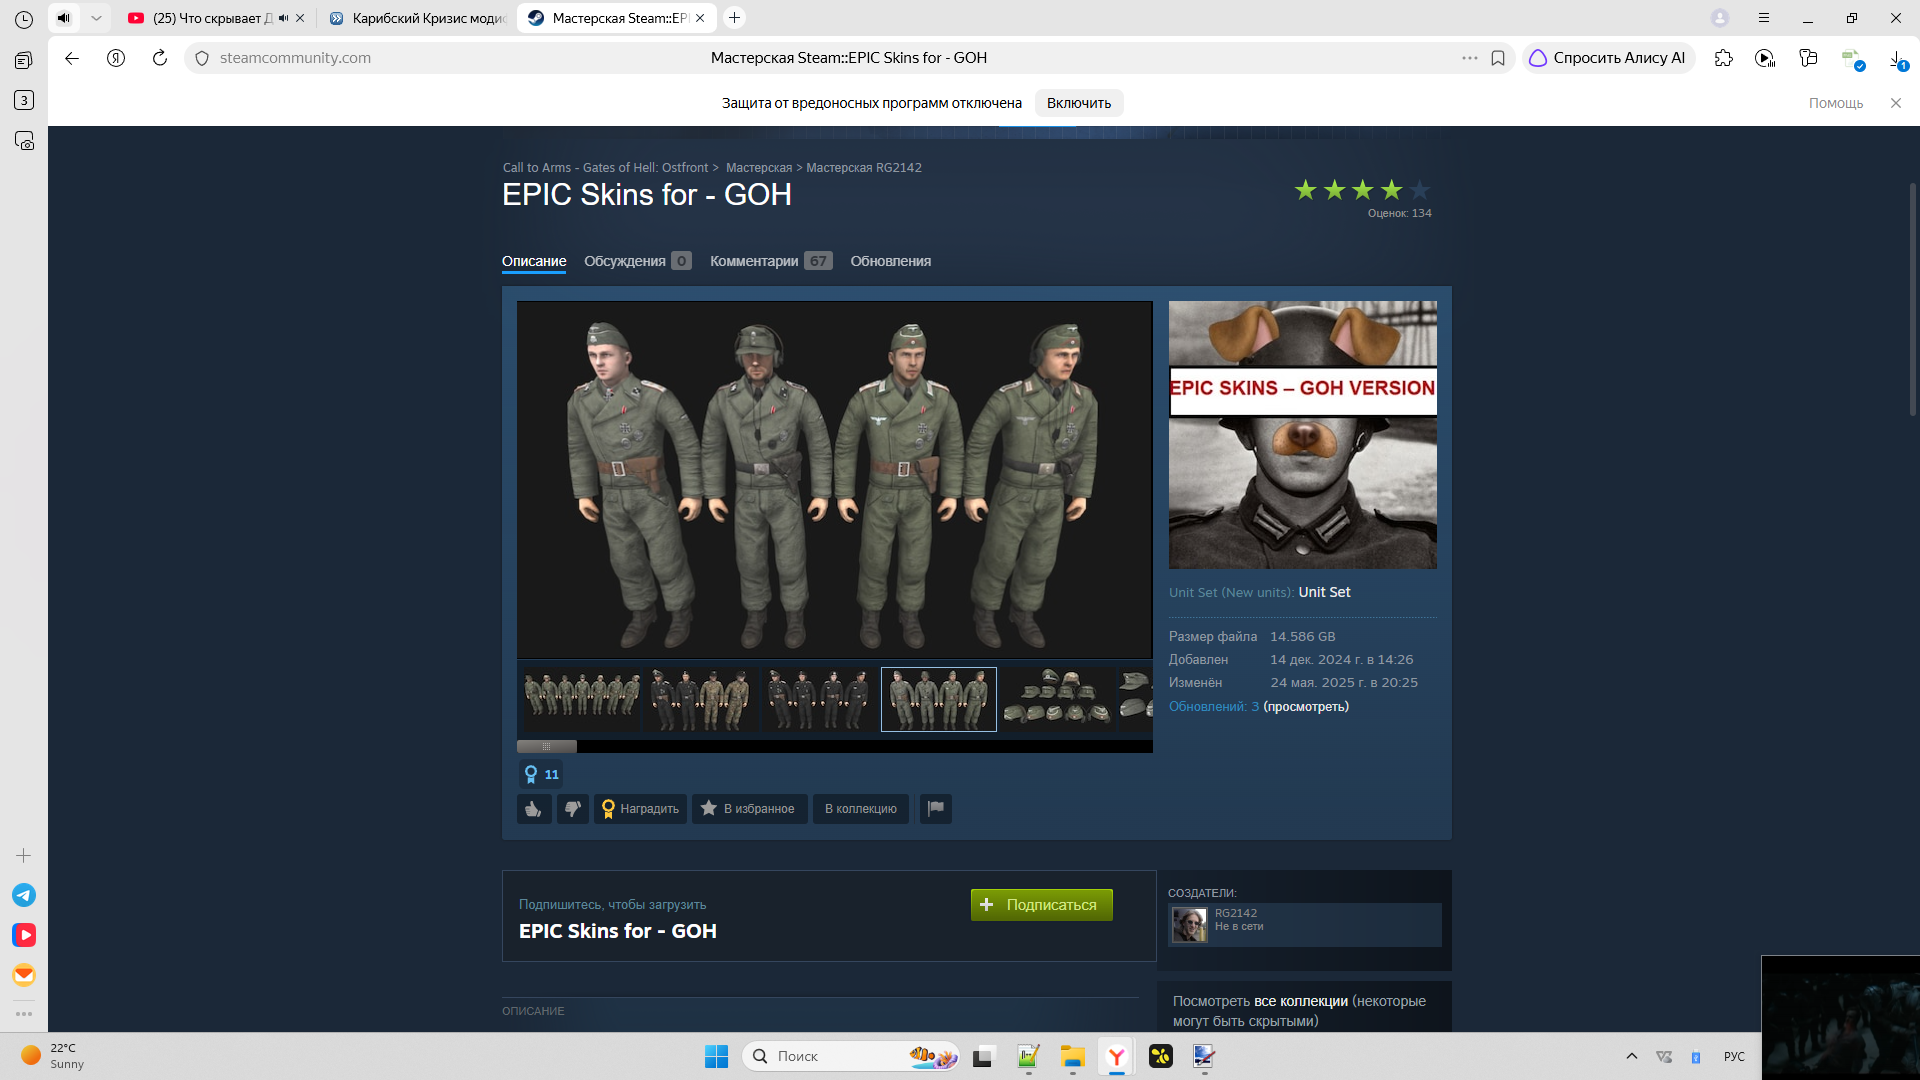Reload the current page
Viewport: 1920px width, 1080px height.
160,58
